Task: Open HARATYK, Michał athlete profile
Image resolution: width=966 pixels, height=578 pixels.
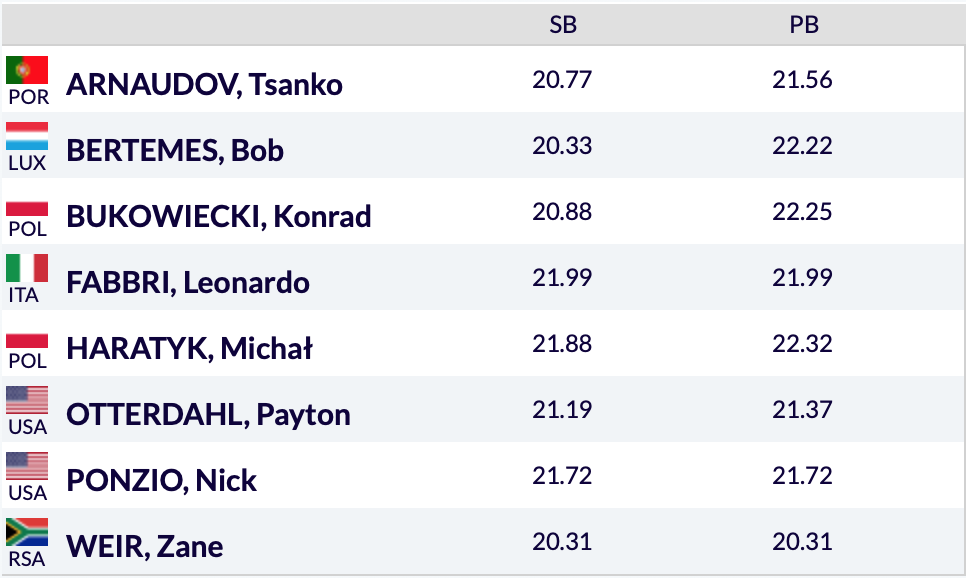Action: [189, 348]
